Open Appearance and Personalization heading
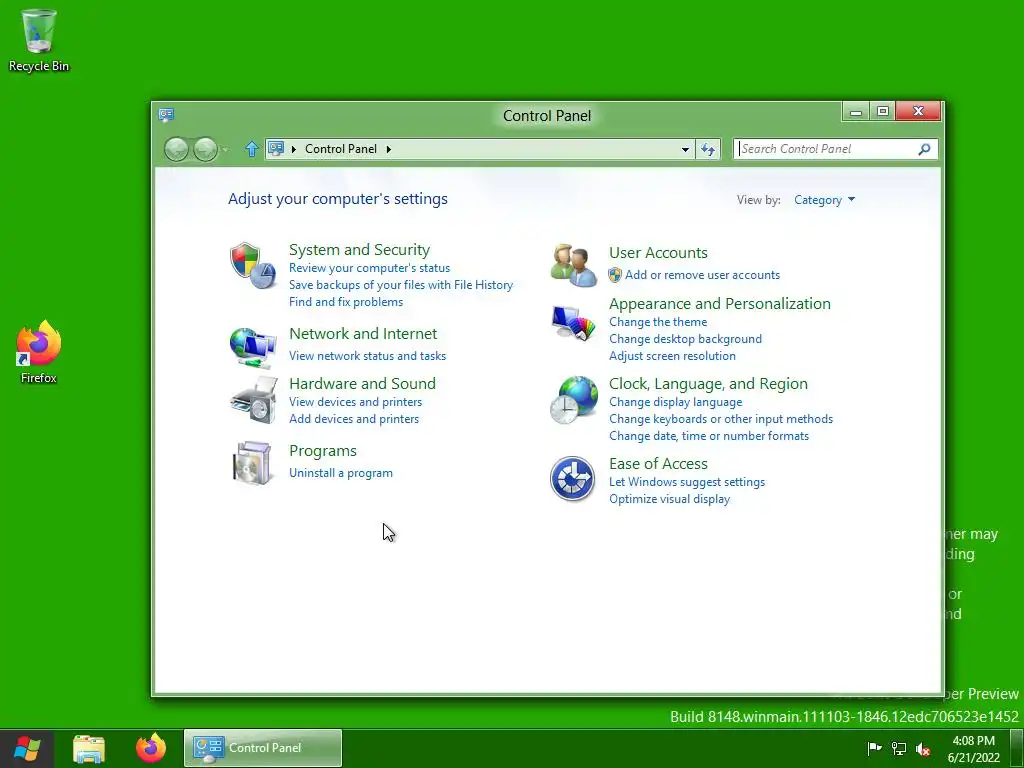This screenshot has height=768, width=1024. pyautogui.click(x=720, y=304)
